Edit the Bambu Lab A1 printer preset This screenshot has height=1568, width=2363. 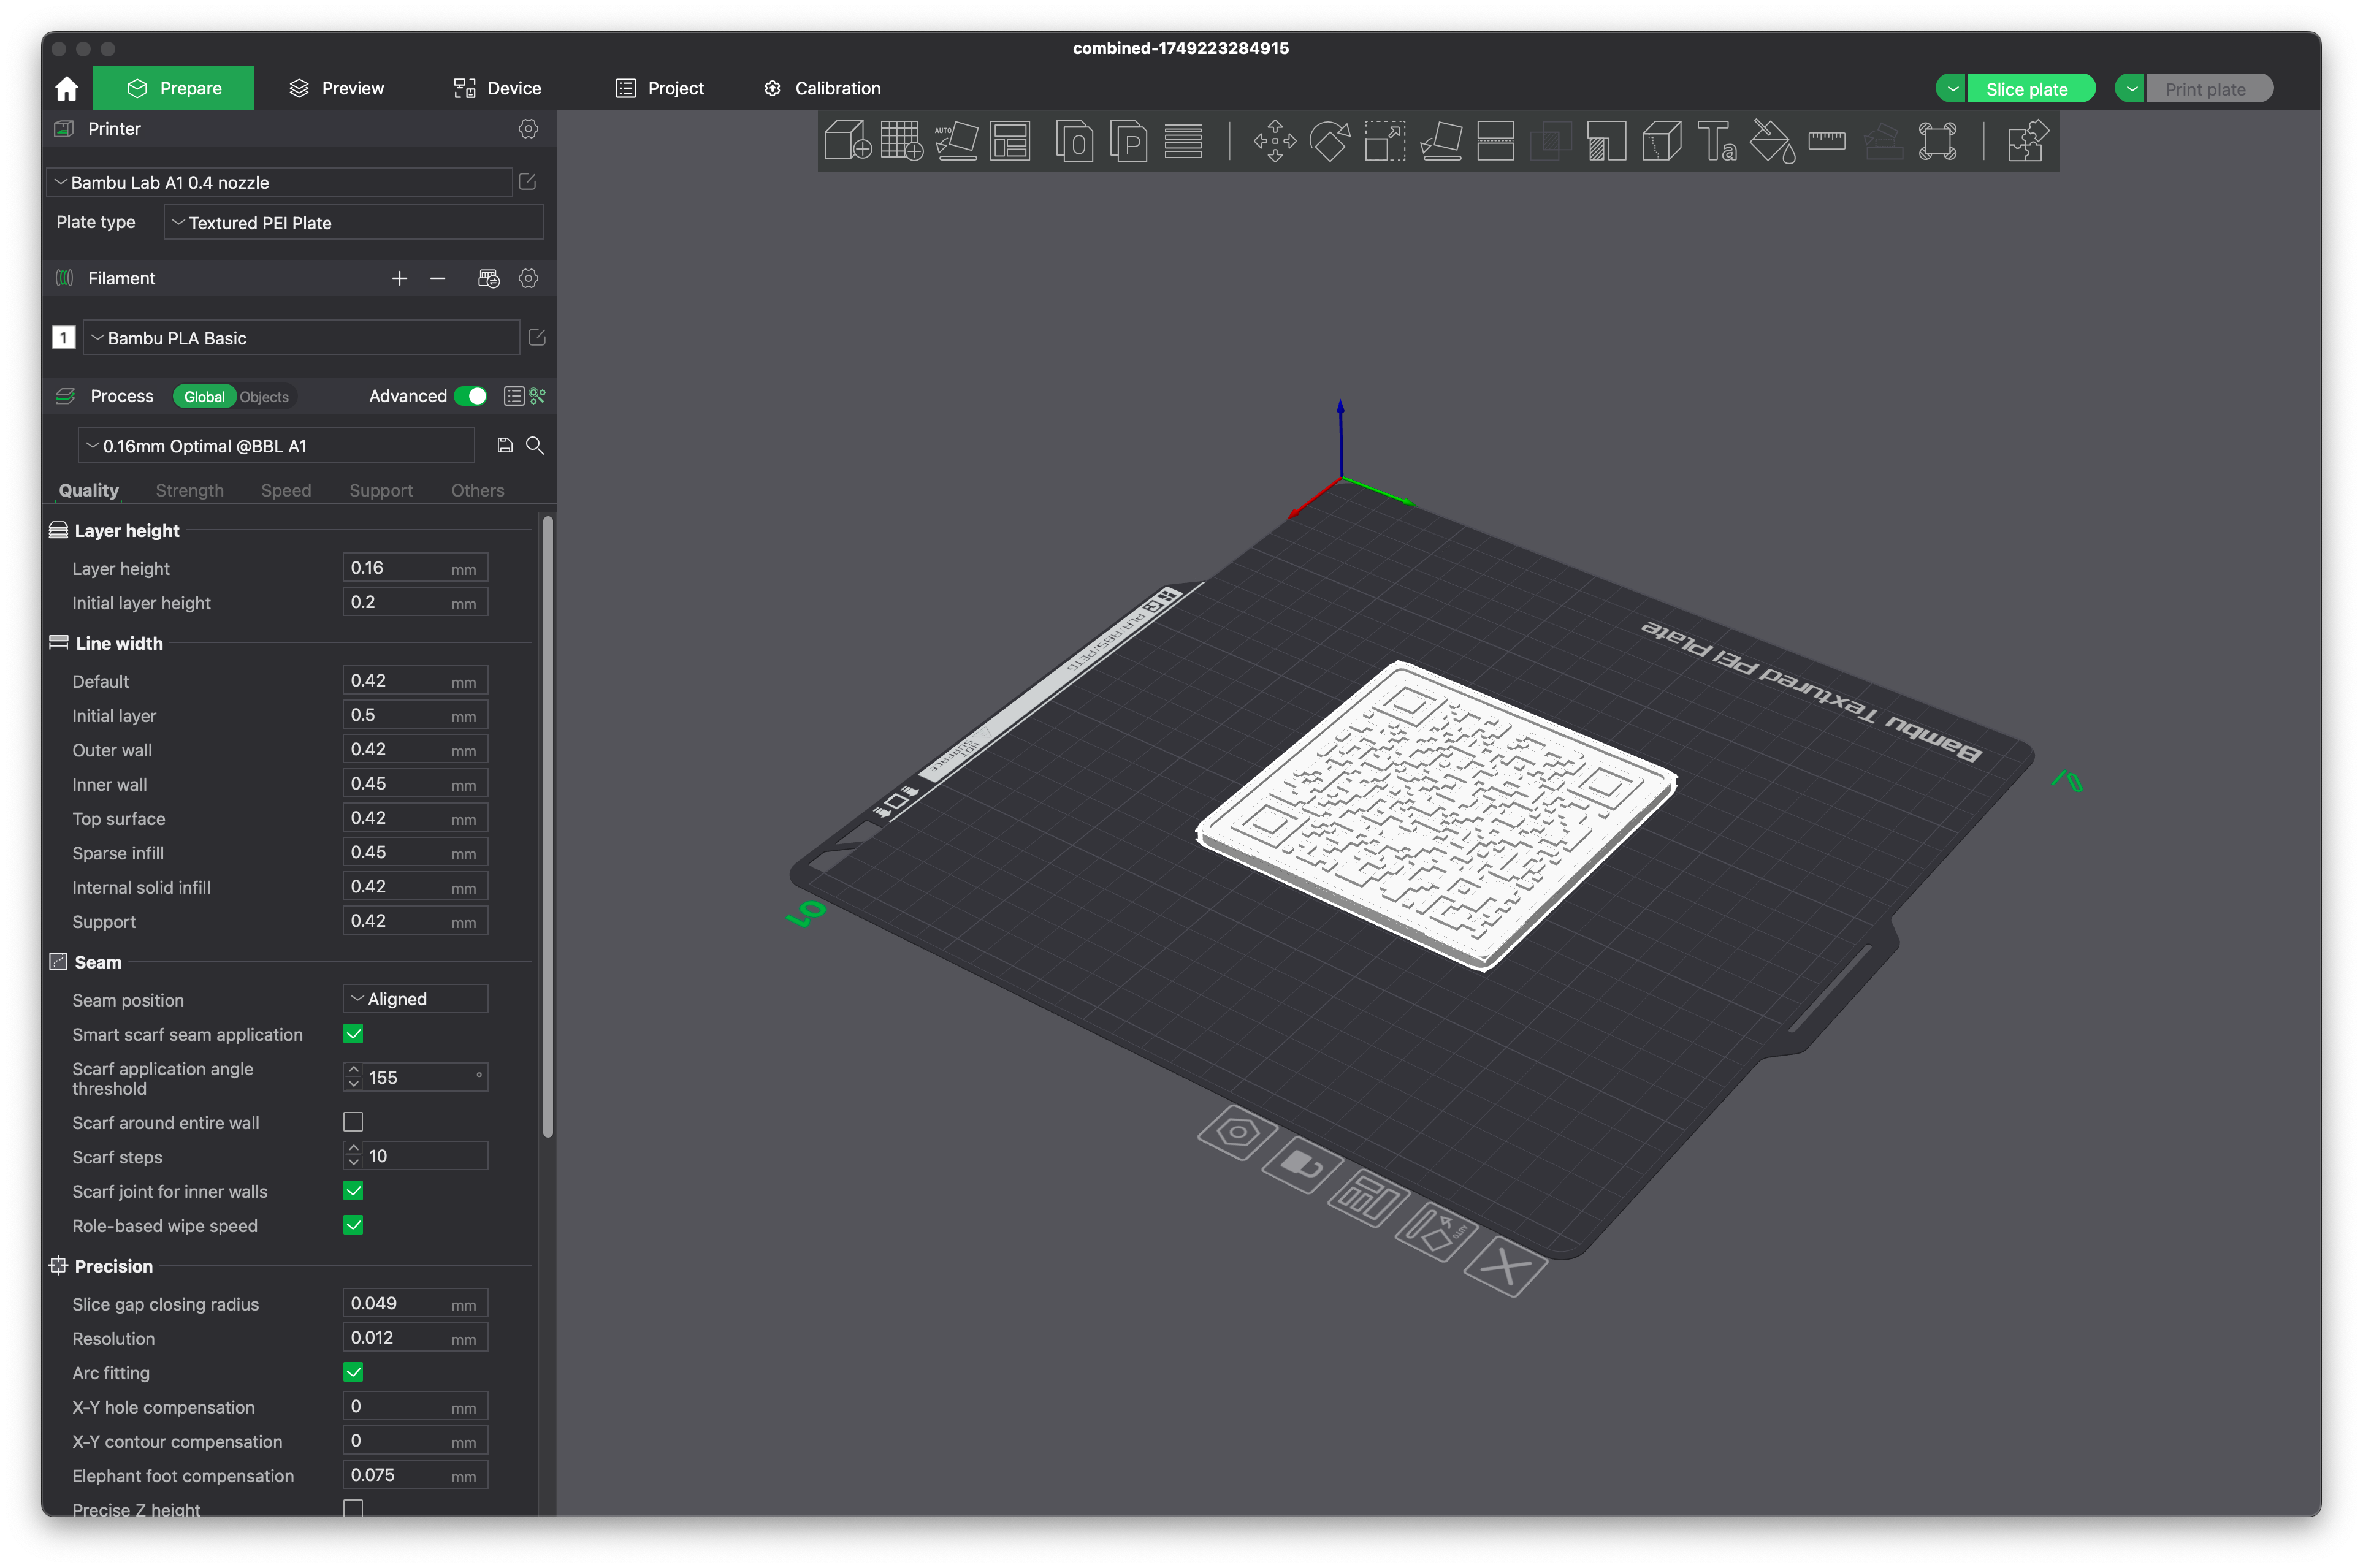[527, 182]
